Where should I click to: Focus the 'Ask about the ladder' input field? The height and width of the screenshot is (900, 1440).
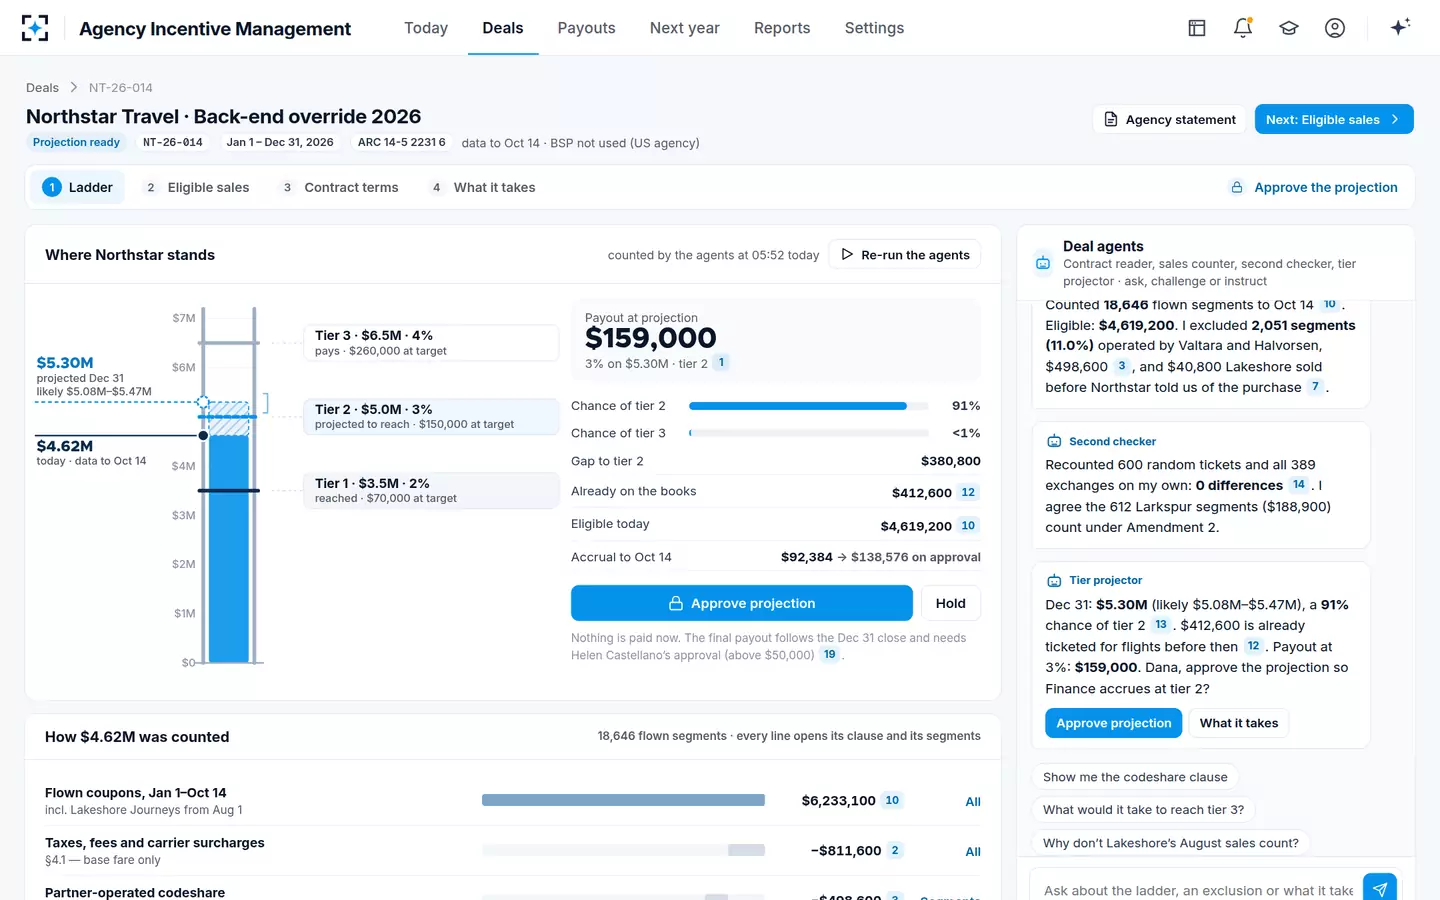pos(1198,889)
